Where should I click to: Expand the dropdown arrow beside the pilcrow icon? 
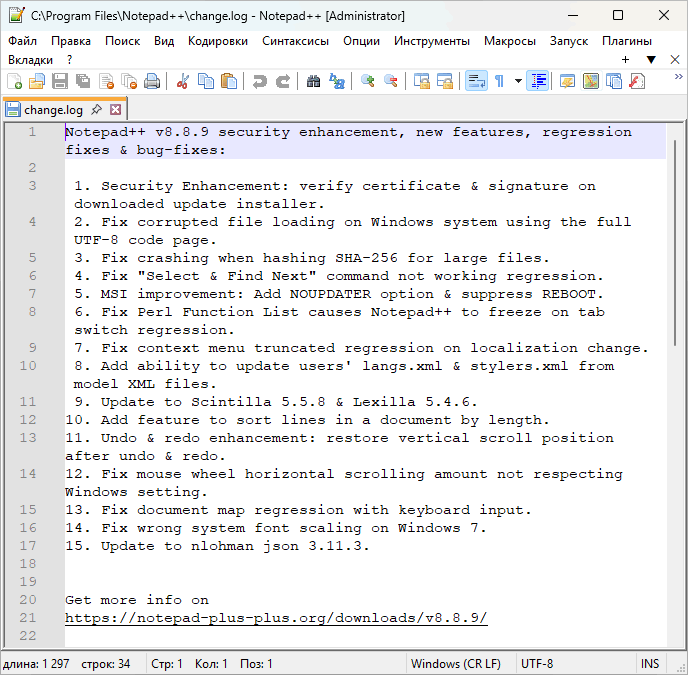(x=517, y=81)
